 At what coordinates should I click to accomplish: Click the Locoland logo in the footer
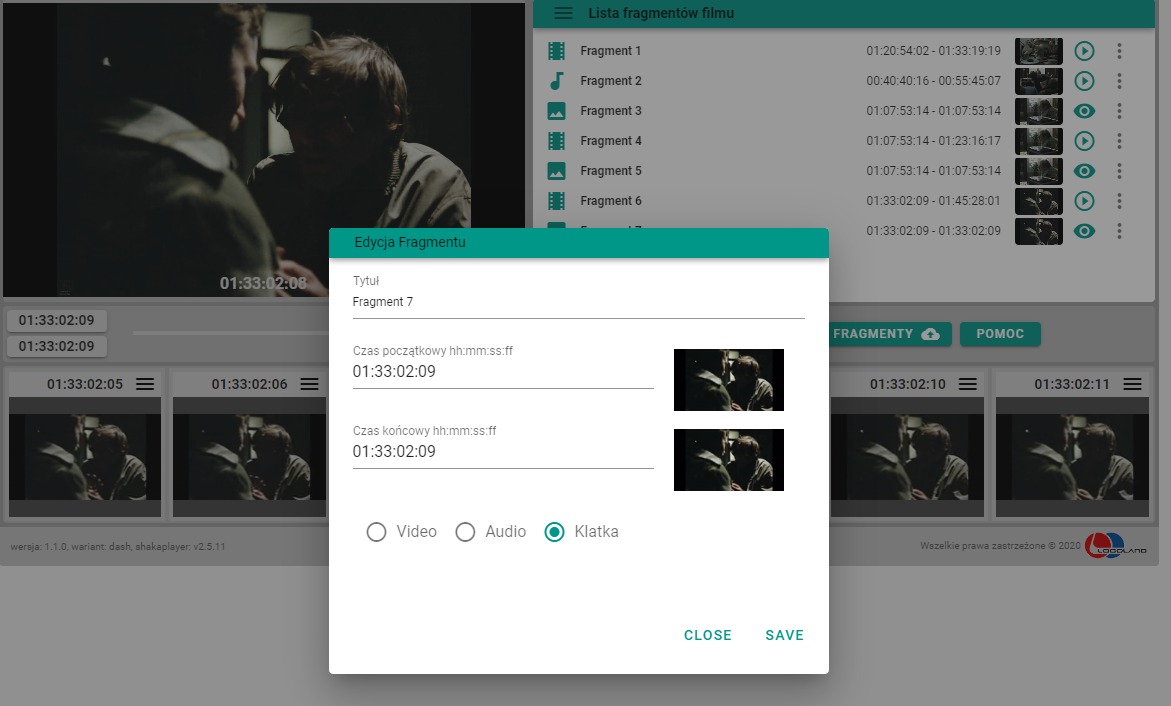(x=1116, y=545)
